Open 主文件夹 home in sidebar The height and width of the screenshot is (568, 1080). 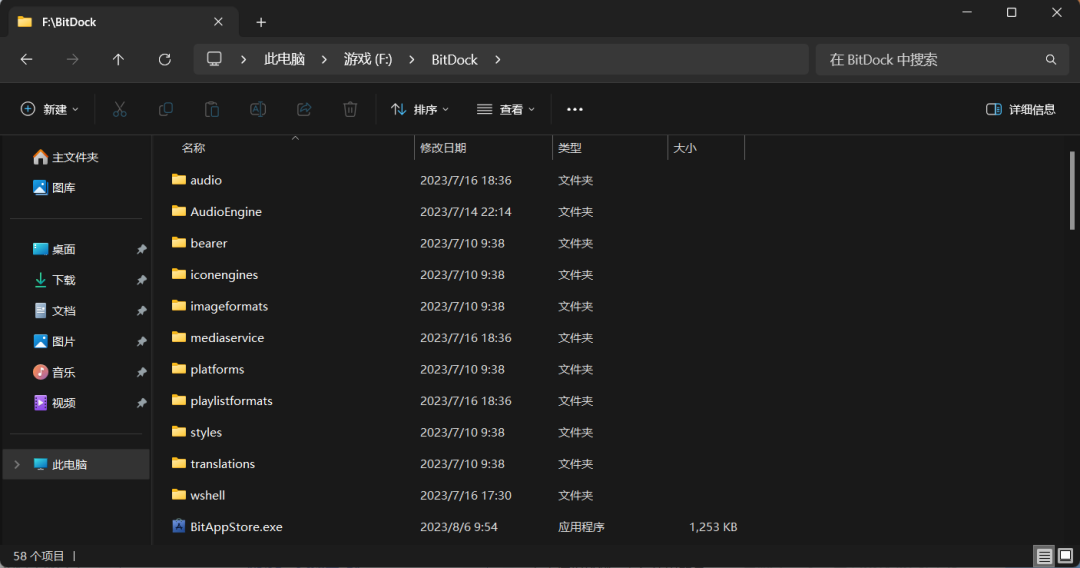tap(65, 157)
